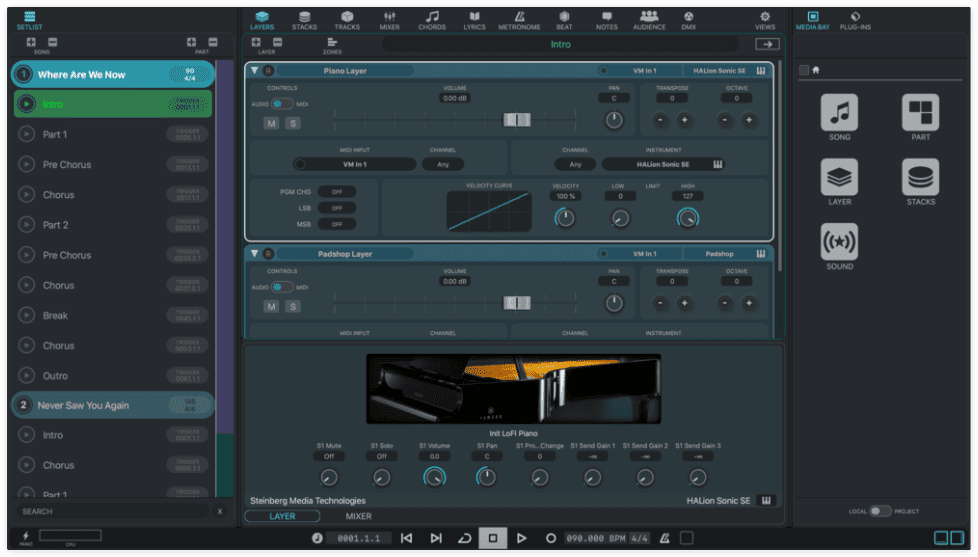Stop playback in transport
978x557 pixels.
(x=493, y=538)
